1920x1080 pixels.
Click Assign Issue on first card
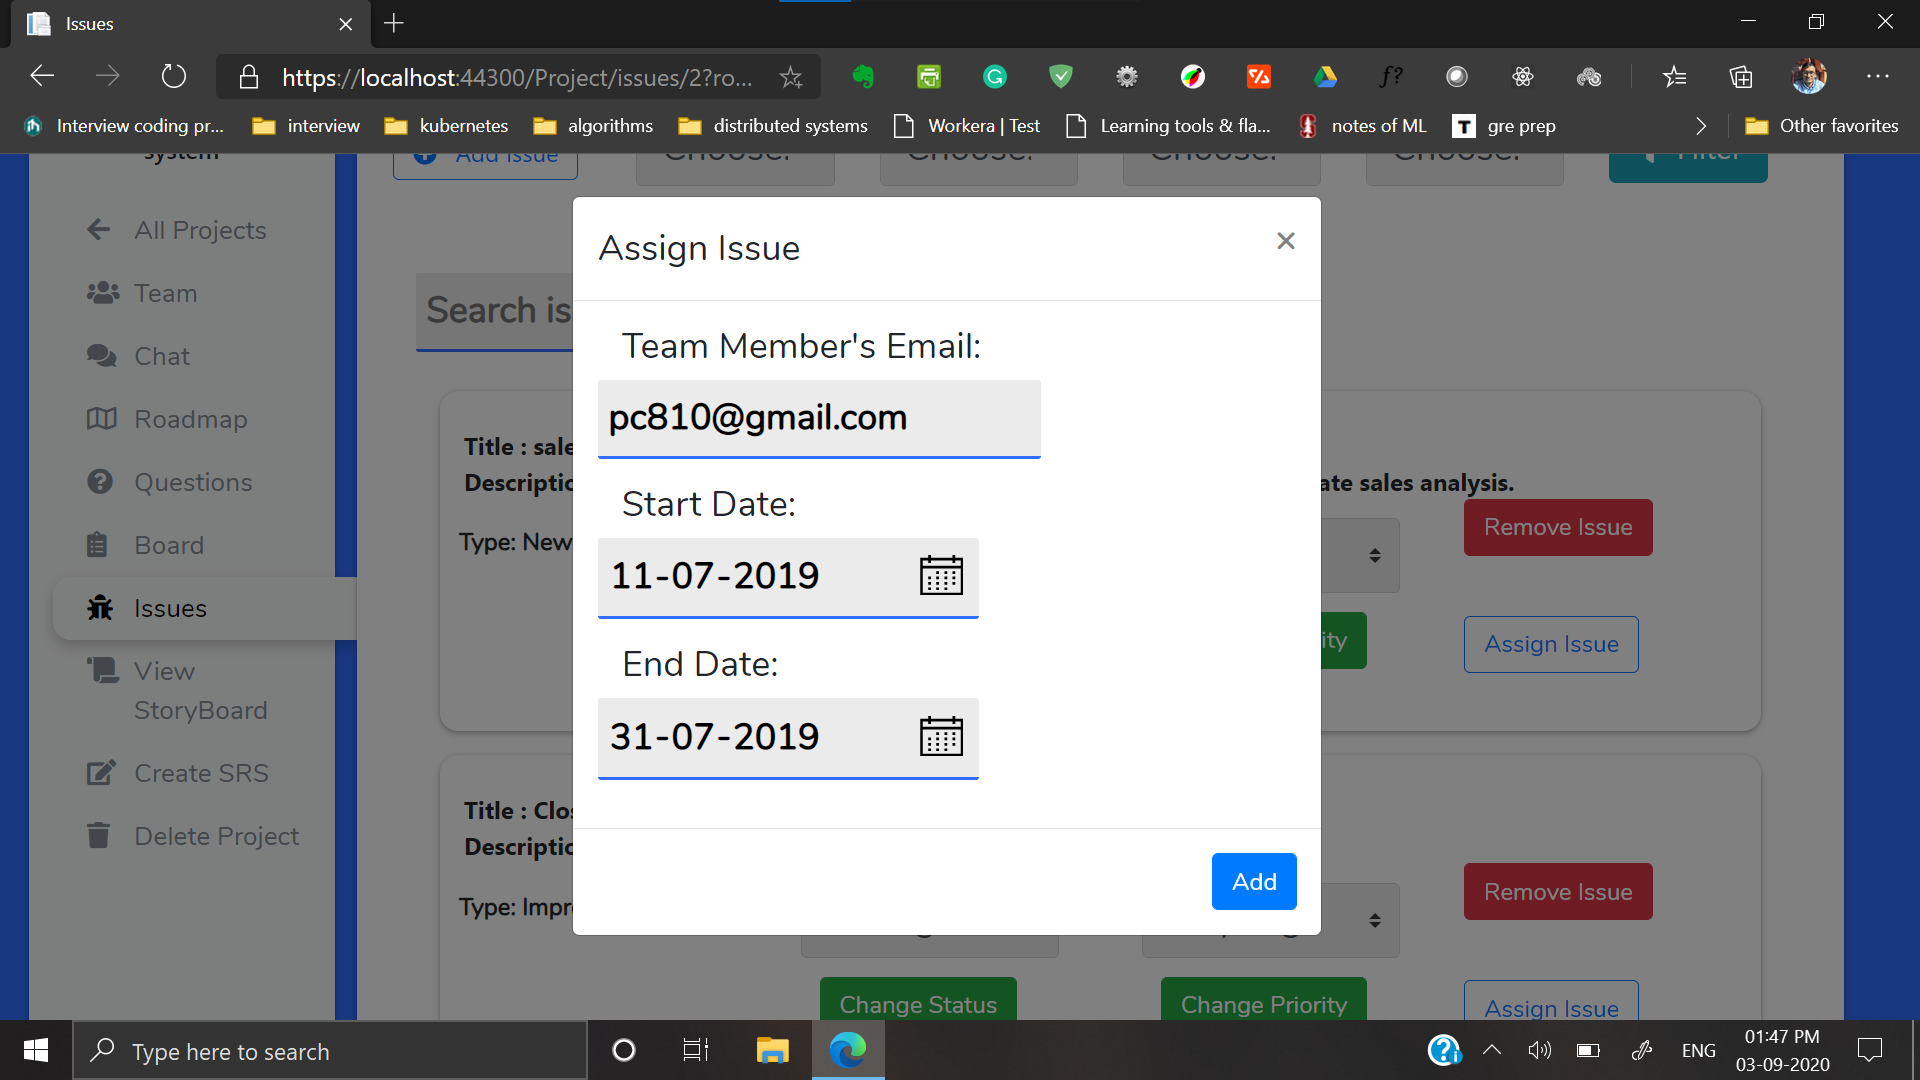click(x=1550, y=644)
